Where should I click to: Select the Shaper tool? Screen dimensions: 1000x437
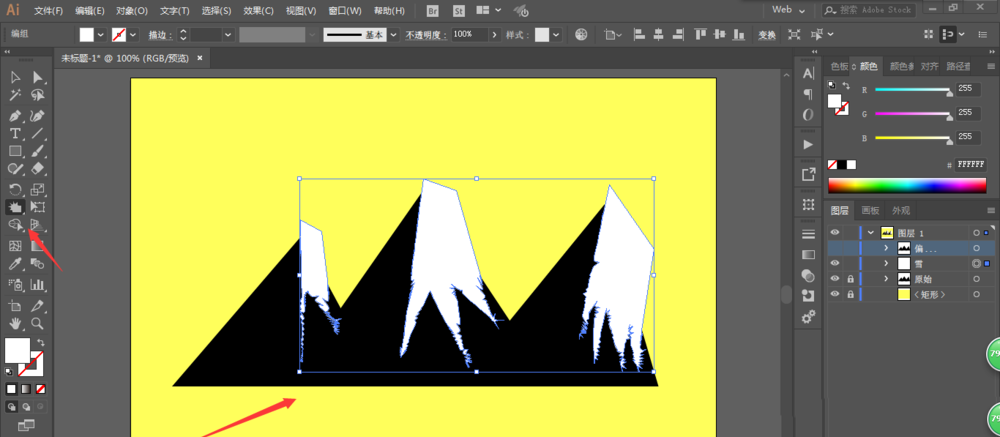pyautogui.click(x=15, y=168)
